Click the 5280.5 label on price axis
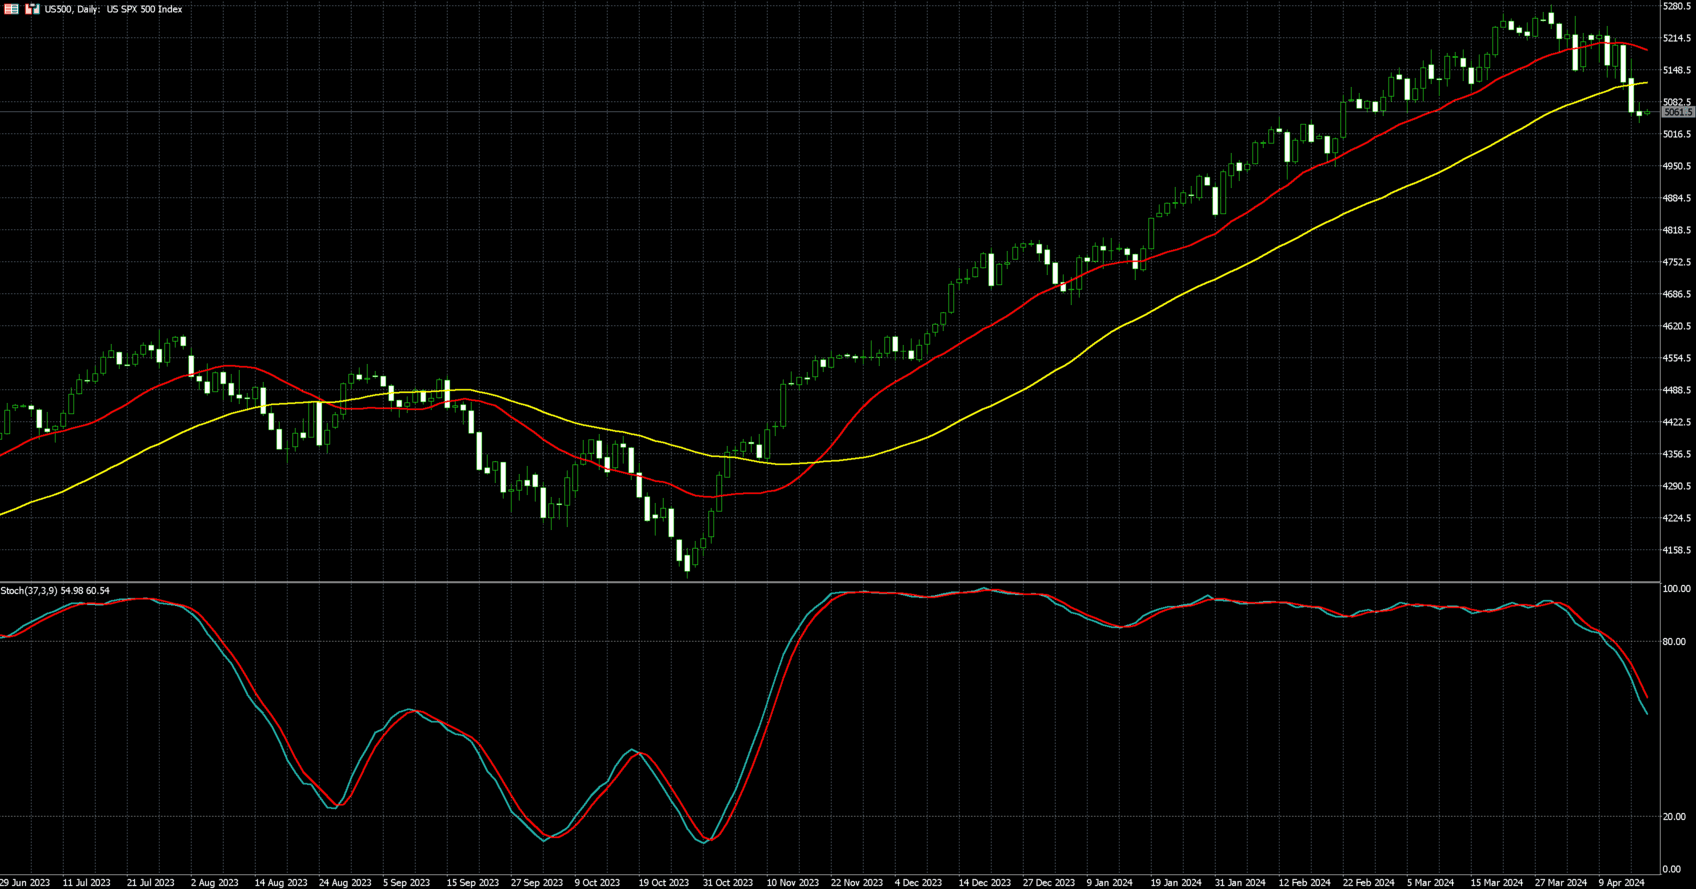This screenshot has width=1696, height=889. tap(1676, 6)
